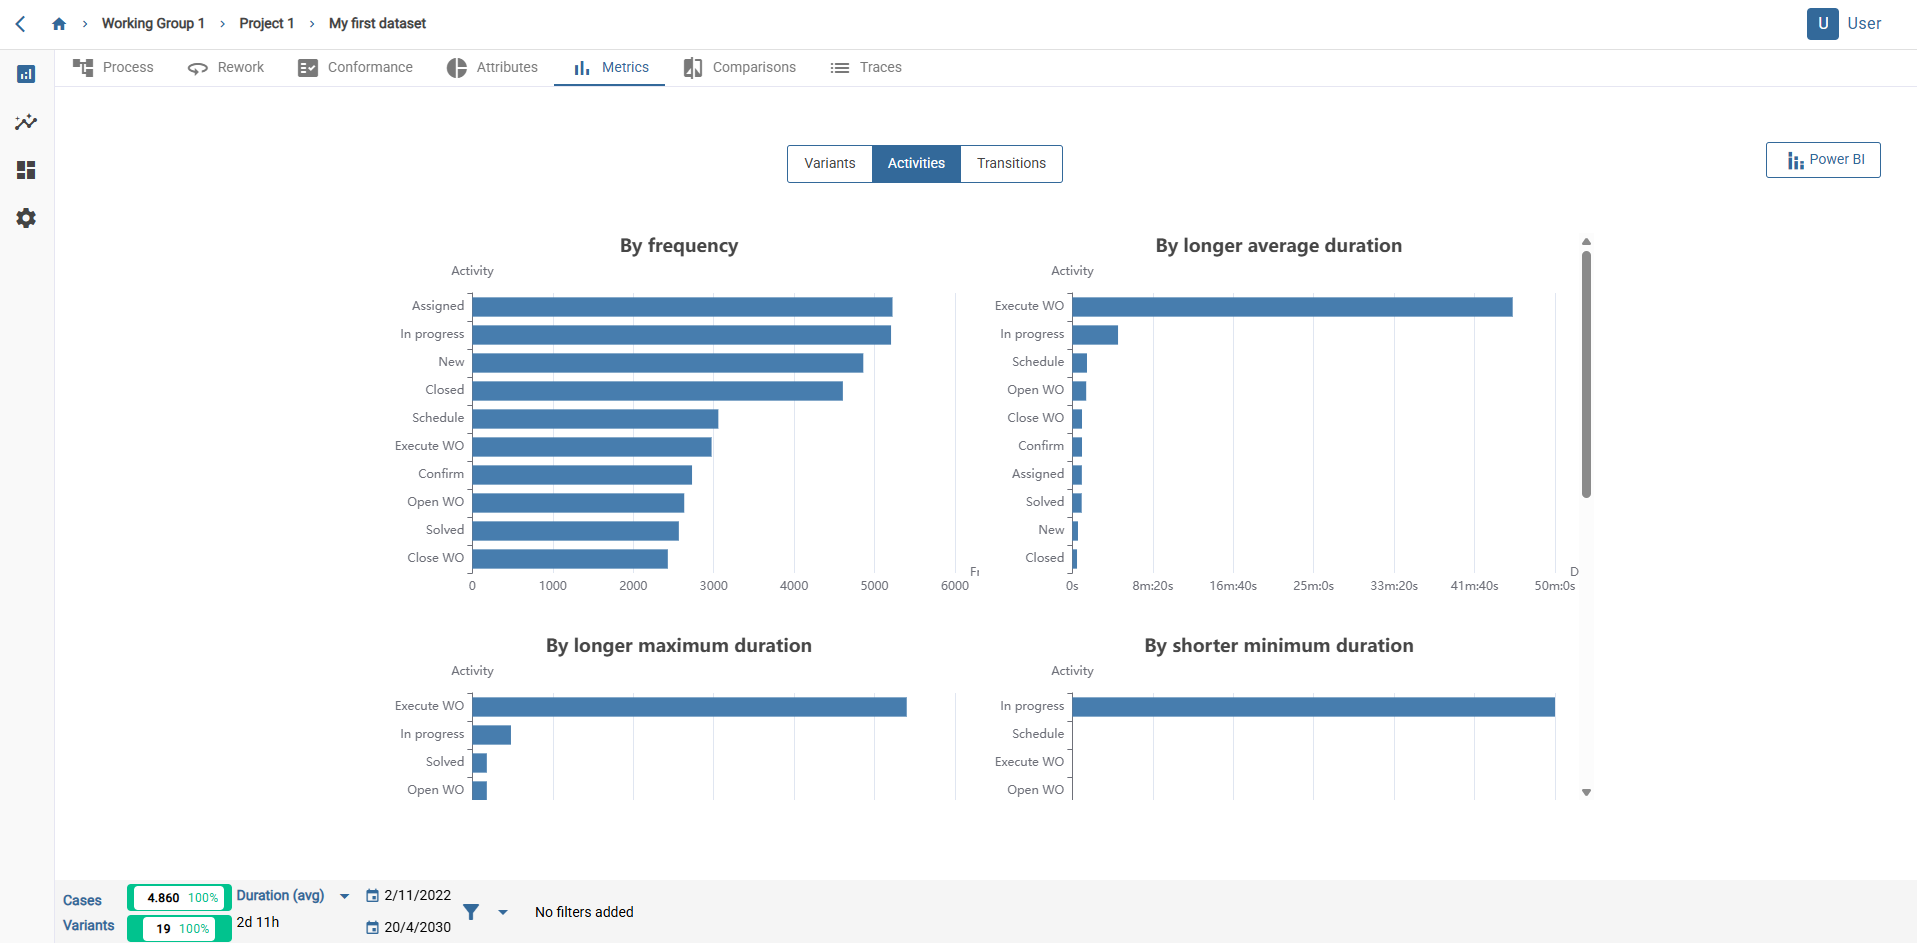The image size is (1917, 943).
Task: Open the start date calendar picker 2/11/2022
Action: point(370,895)
